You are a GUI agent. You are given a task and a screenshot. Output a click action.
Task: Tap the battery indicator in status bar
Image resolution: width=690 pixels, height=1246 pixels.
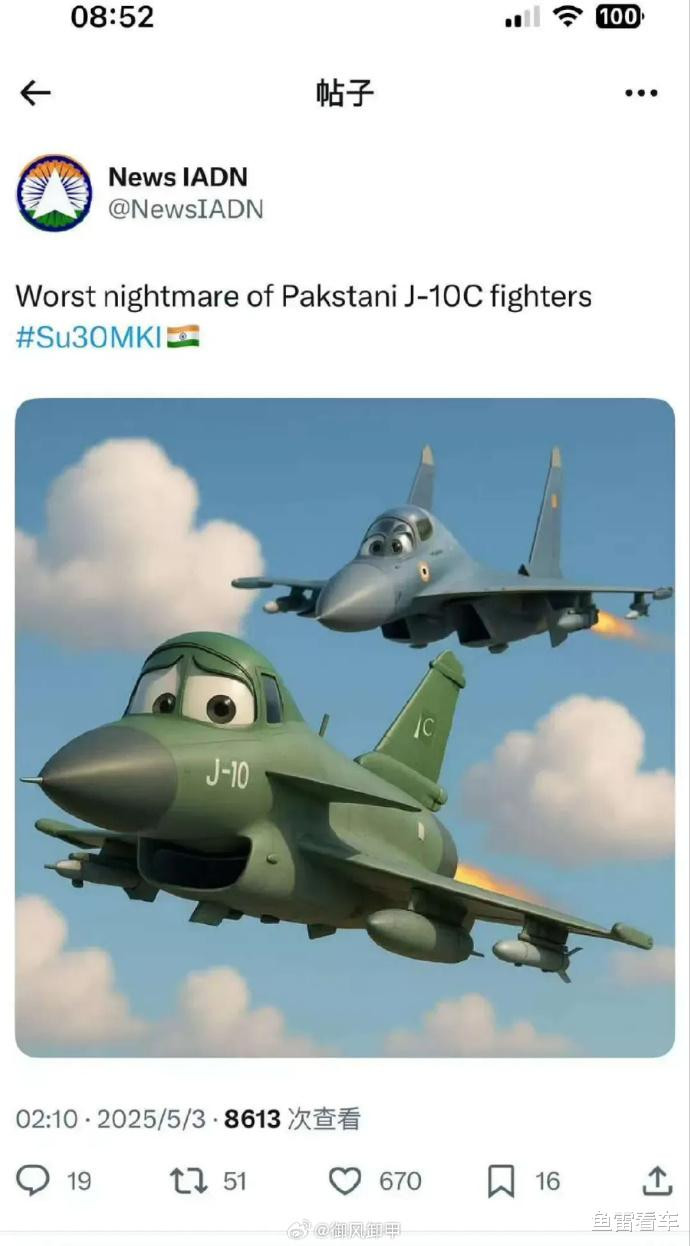(619, 17)
